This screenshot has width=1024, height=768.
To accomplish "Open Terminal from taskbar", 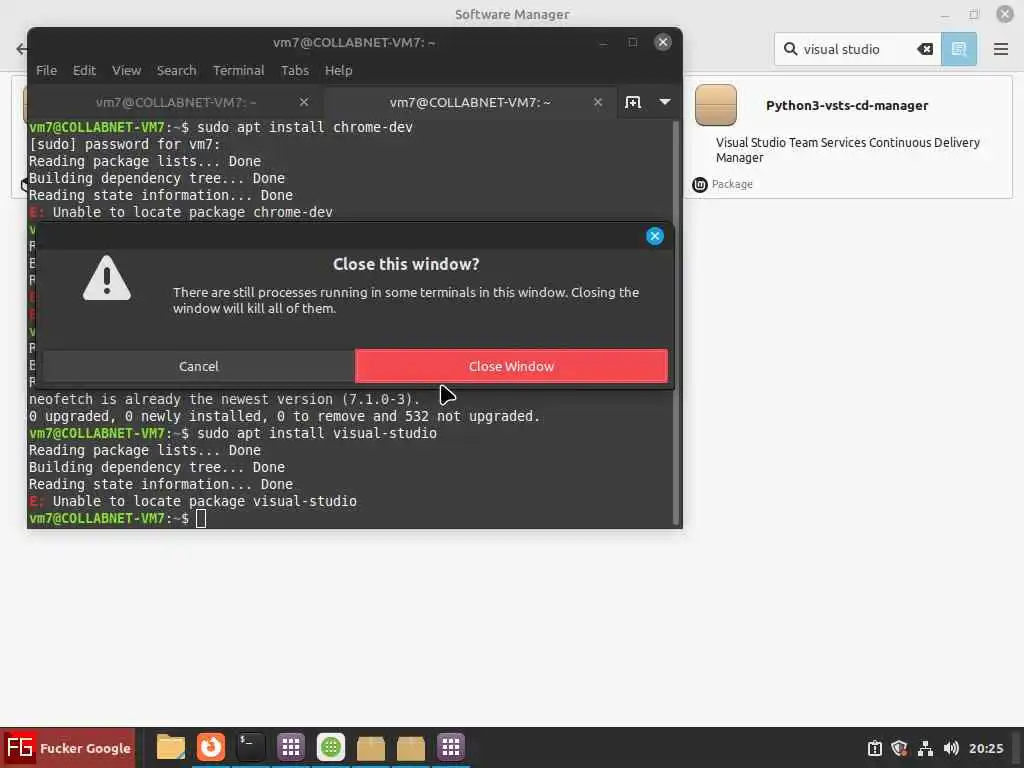I will (x=251, y=747).
